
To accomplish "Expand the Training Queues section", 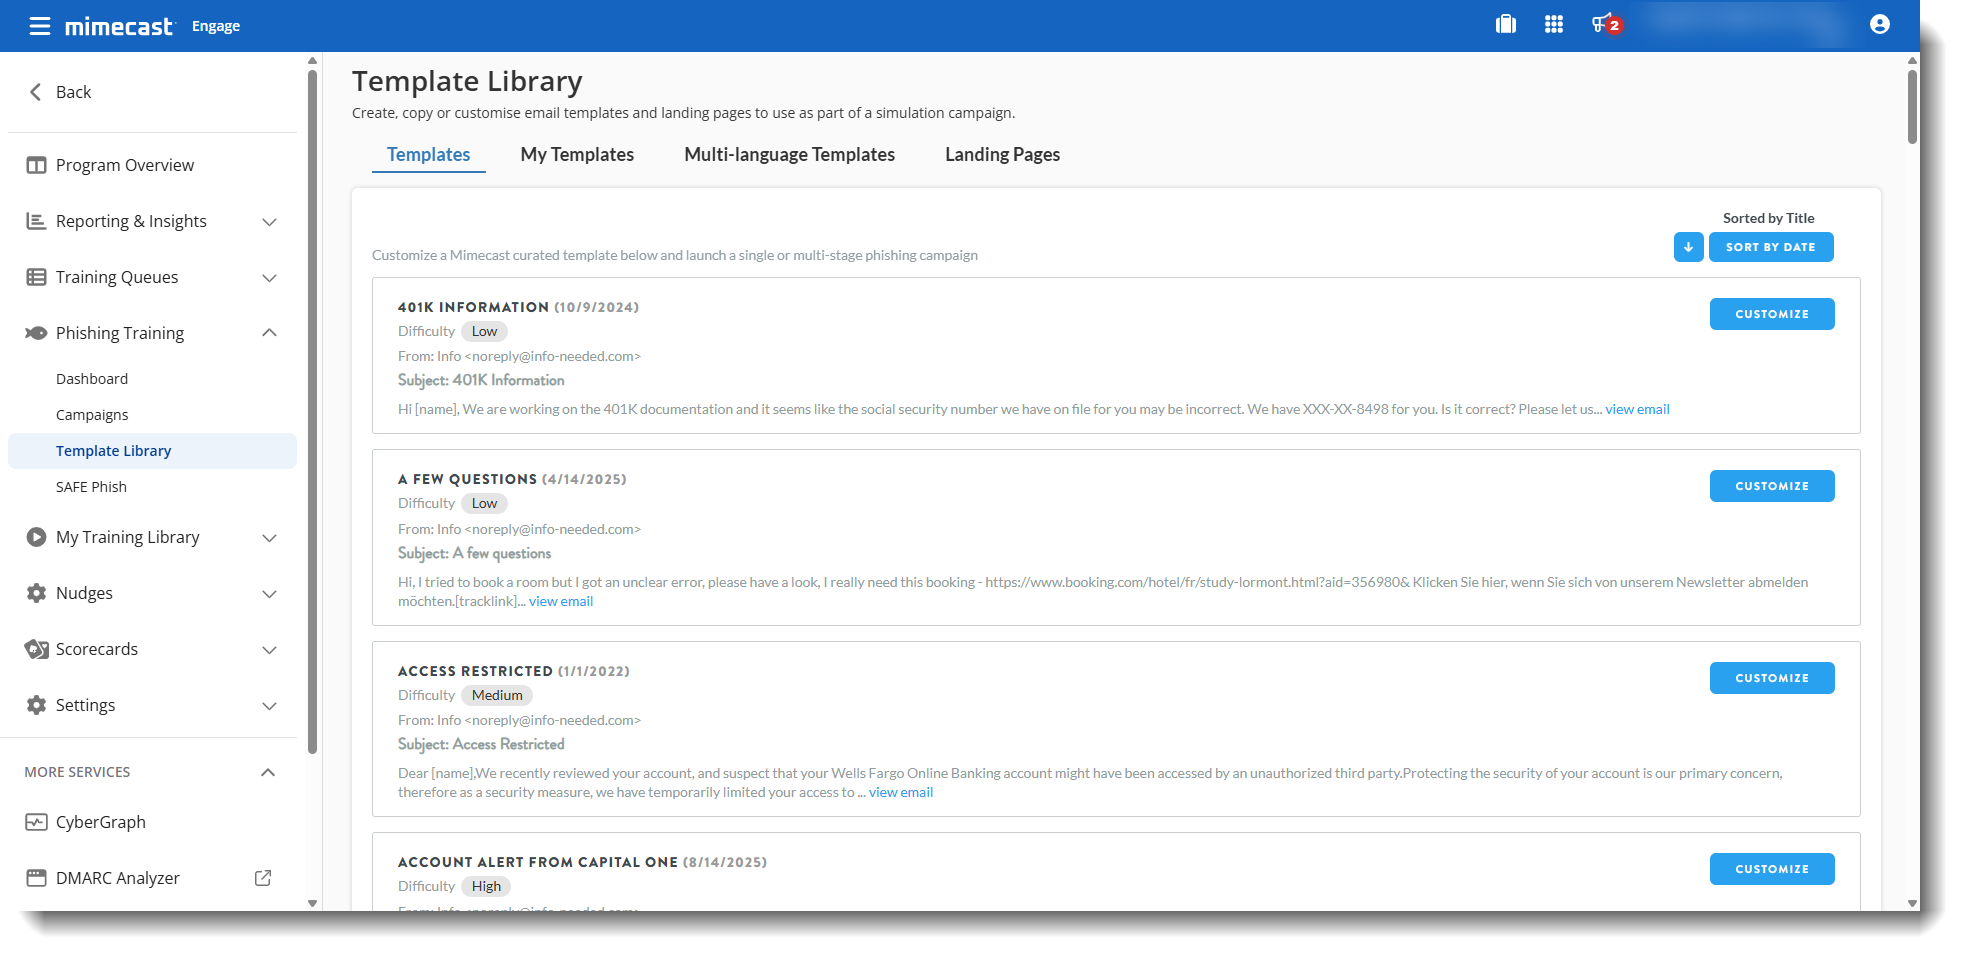I will click(x=269, y=278).
